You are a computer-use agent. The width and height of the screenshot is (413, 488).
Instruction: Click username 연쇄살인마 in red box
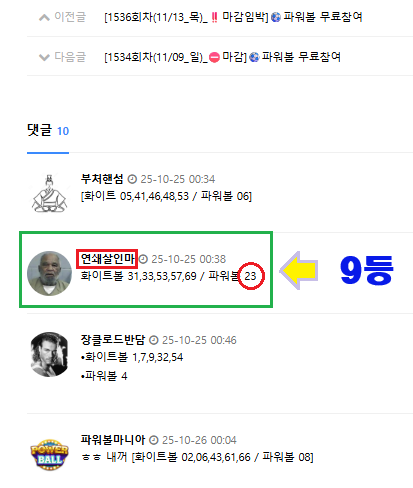pos(107,259)
